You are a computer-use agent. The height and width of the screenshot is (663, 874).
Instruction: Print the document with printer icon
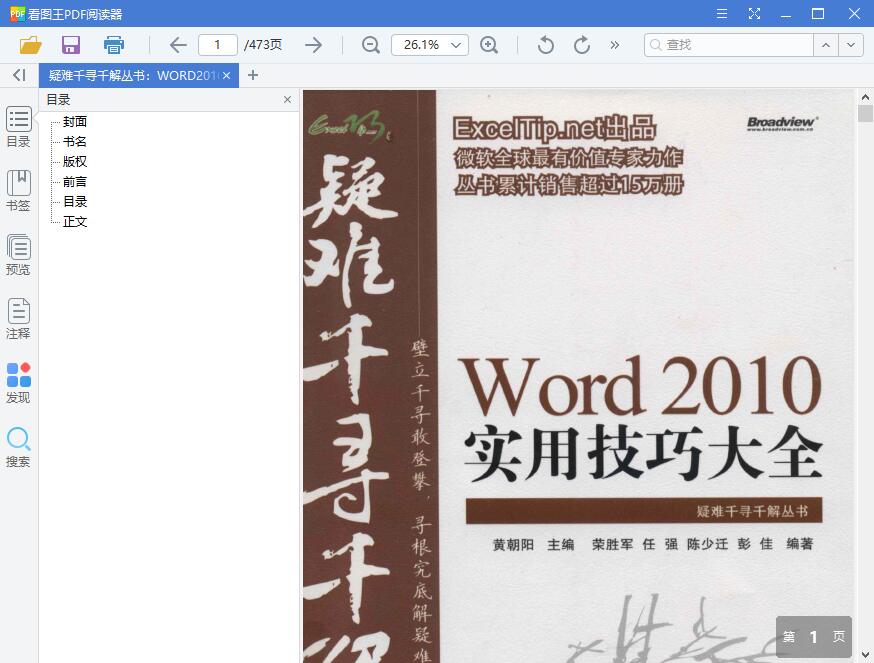point(114,45)
